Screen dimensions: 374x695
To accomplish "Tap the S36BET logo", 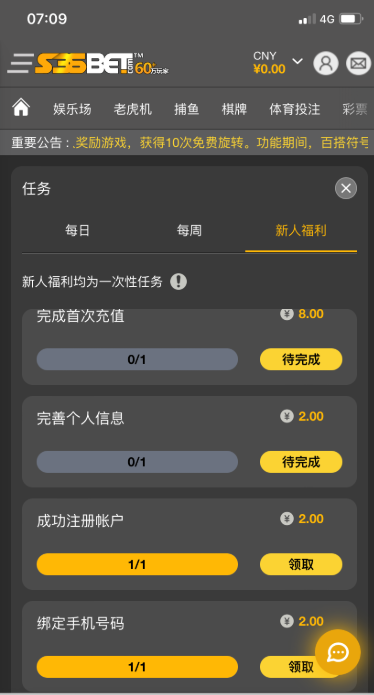I will pyautogui.click(x=102, y=64).
